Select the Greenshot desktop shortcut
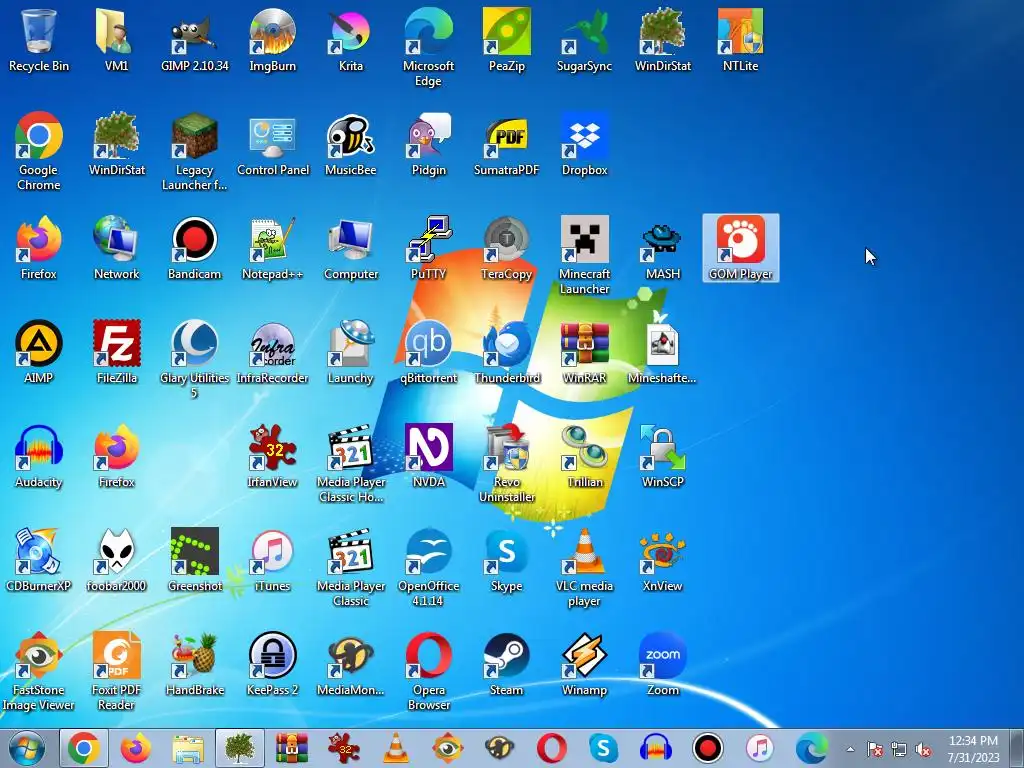 point(195,560)
